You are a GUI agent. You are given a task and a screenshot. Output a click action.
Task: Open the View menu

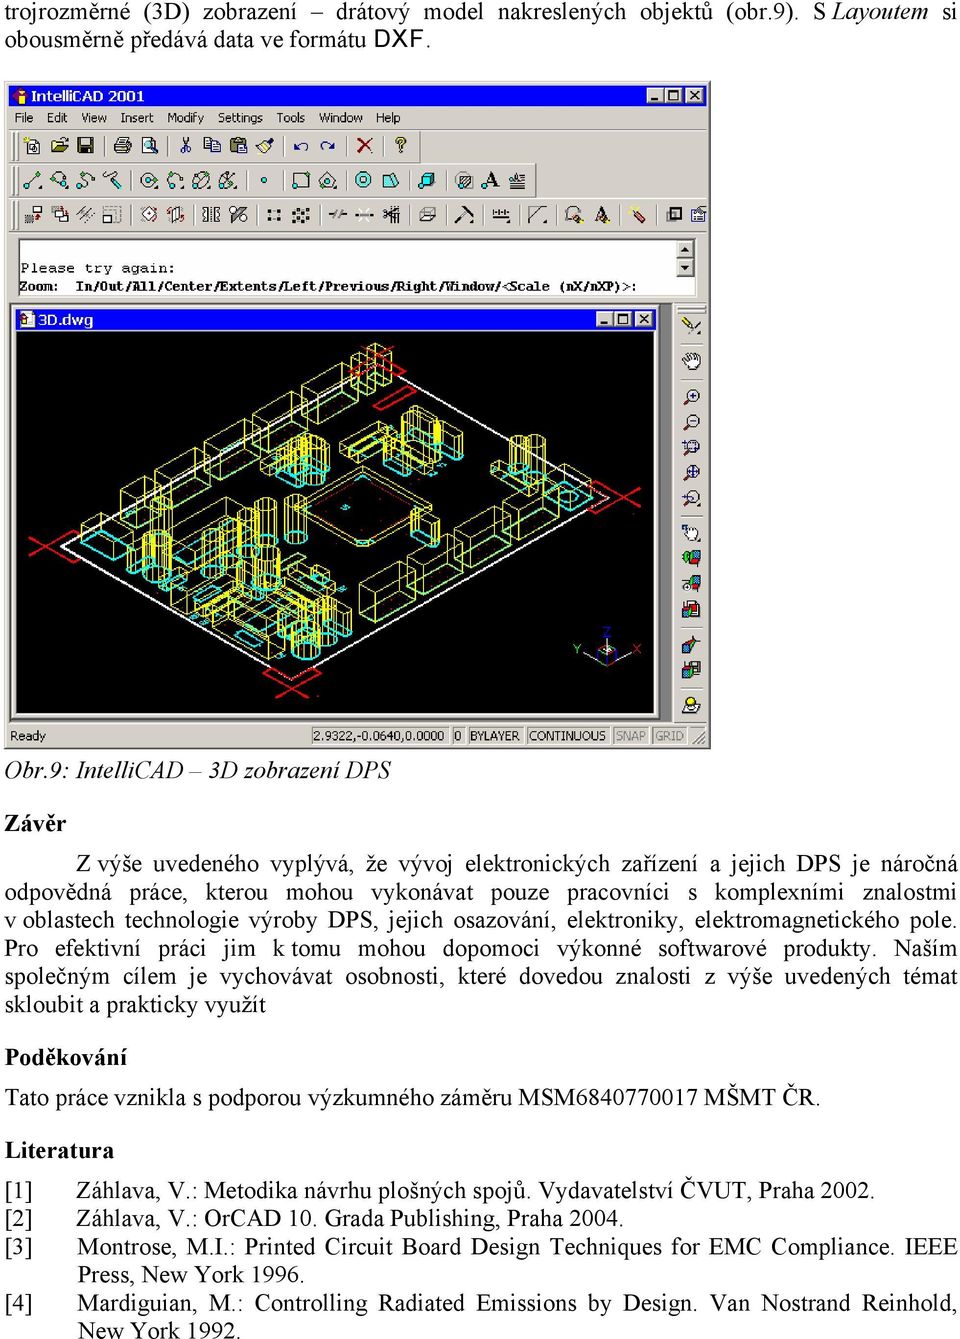click(94, 118)
